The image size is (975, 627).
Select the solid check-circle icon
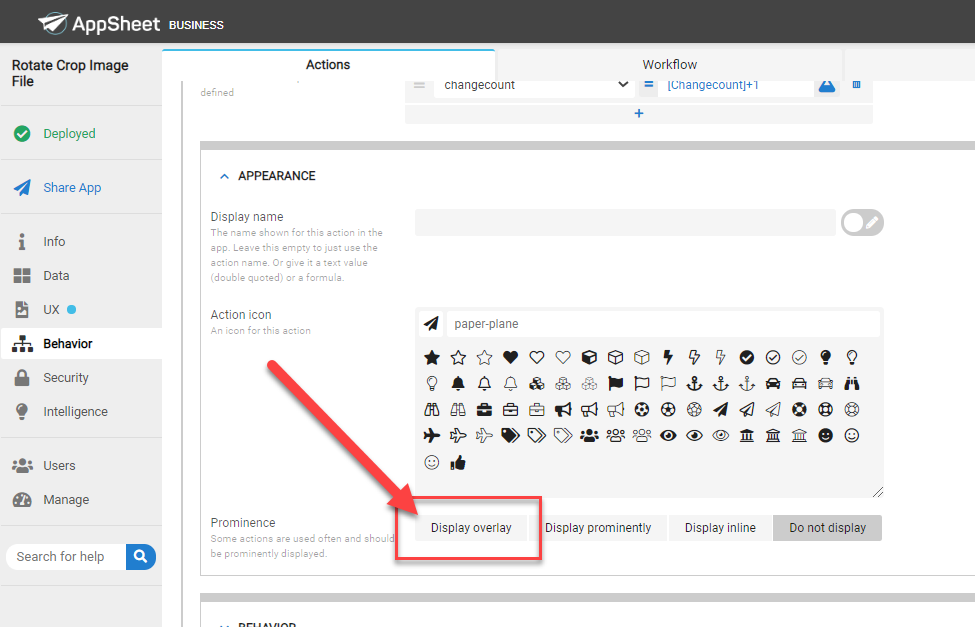coord(747,357)
